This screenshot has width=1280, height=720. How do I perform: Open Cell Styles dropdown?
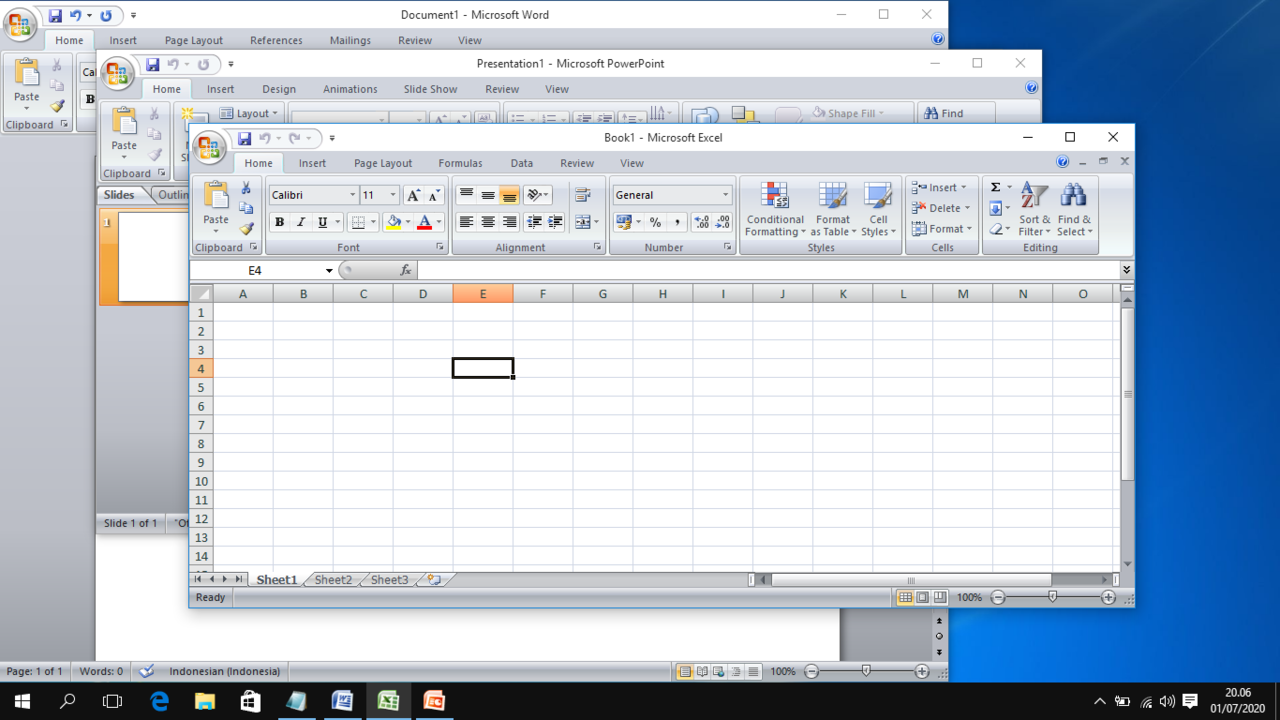pyautogui.click(x=878, y=210)
